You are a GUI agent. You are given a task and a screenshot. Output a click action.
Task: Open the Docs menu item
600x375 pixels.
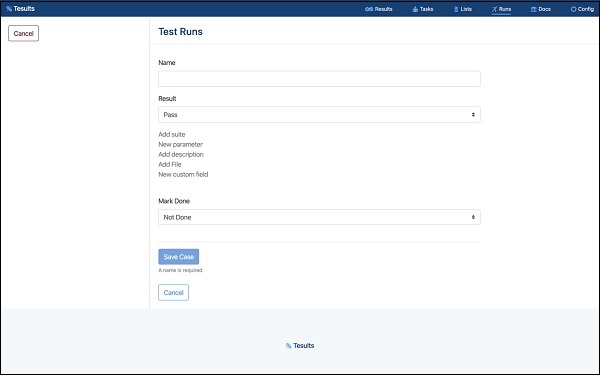[541, 9]
